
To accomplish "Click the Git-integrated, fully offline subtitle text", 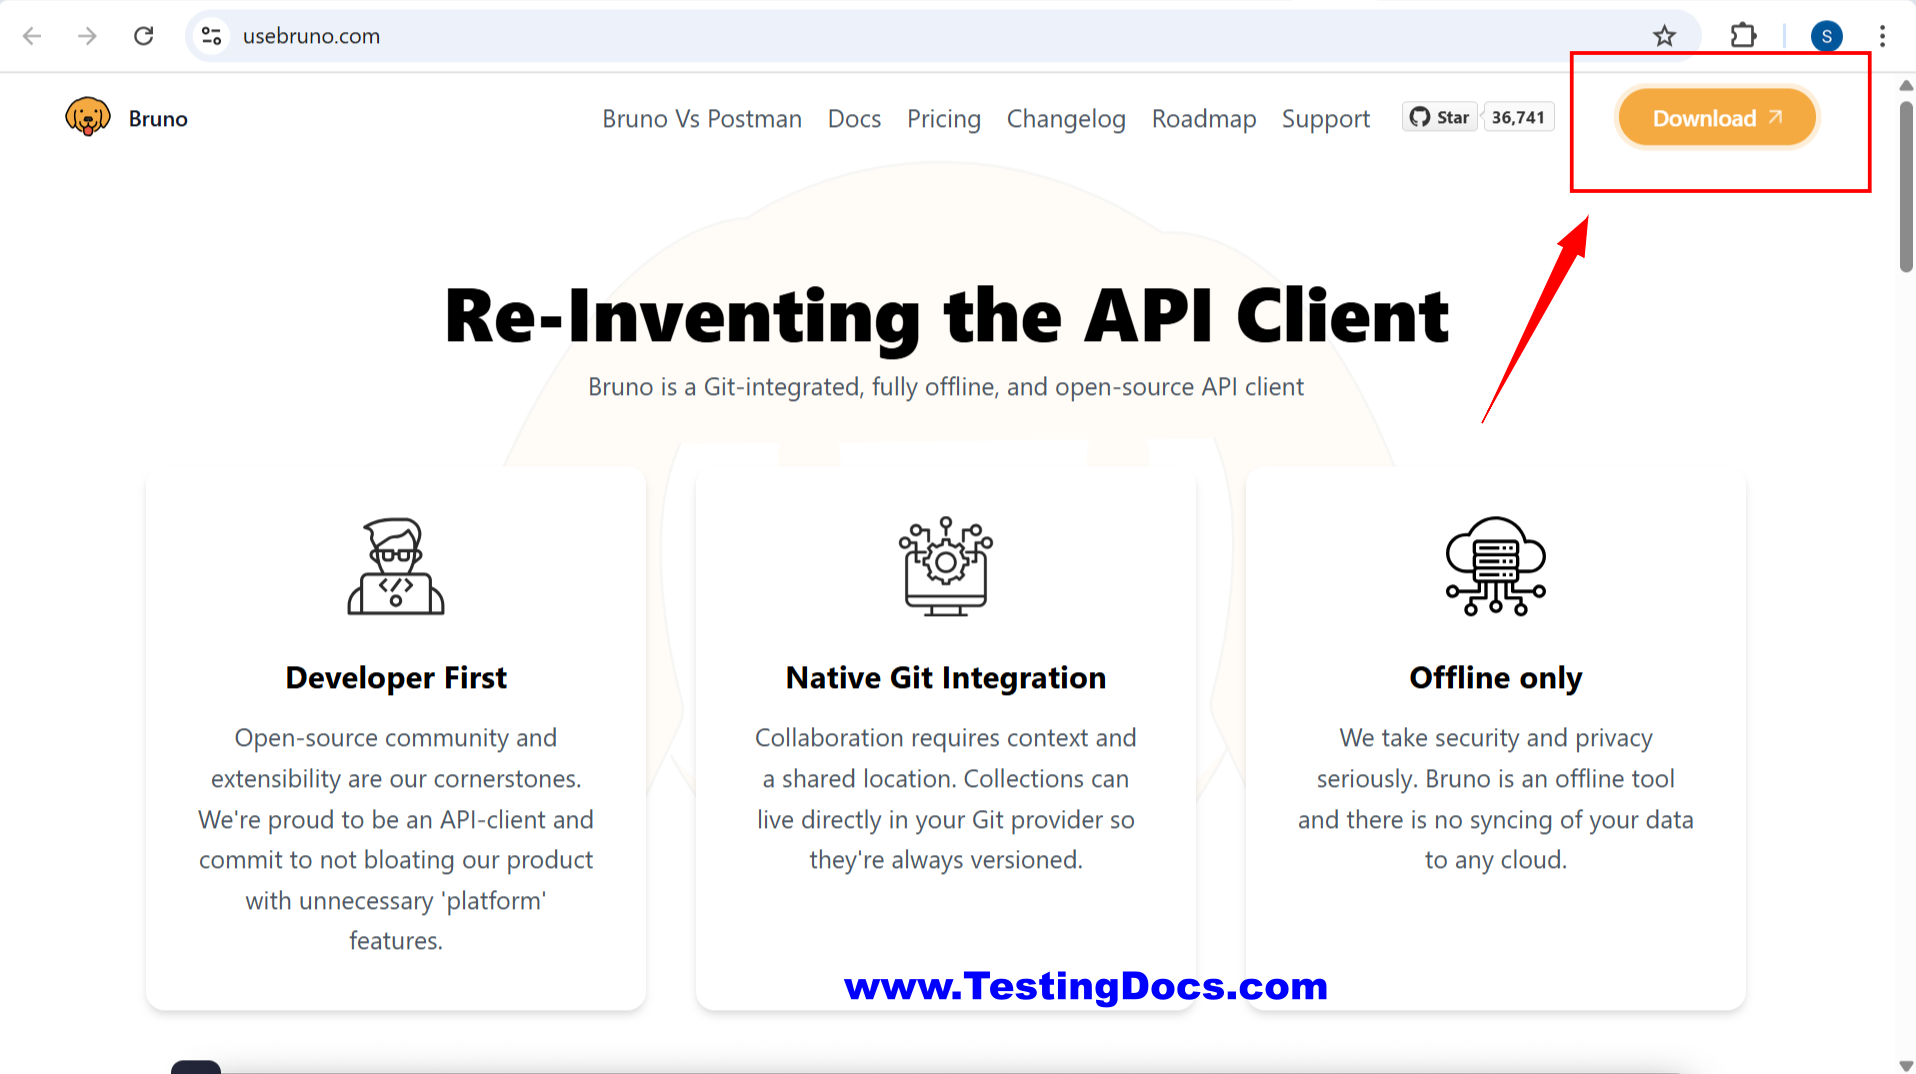I will click(946, 387).
